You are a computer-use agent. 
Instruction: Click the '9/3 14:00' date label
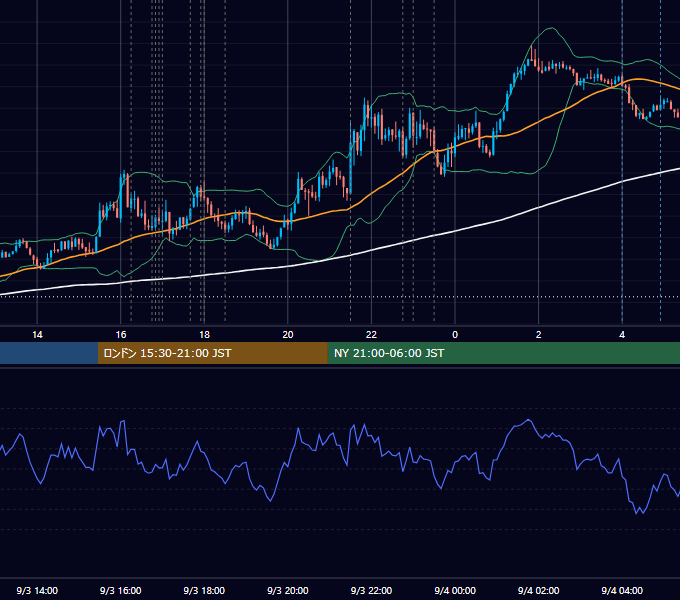[37, 590]
